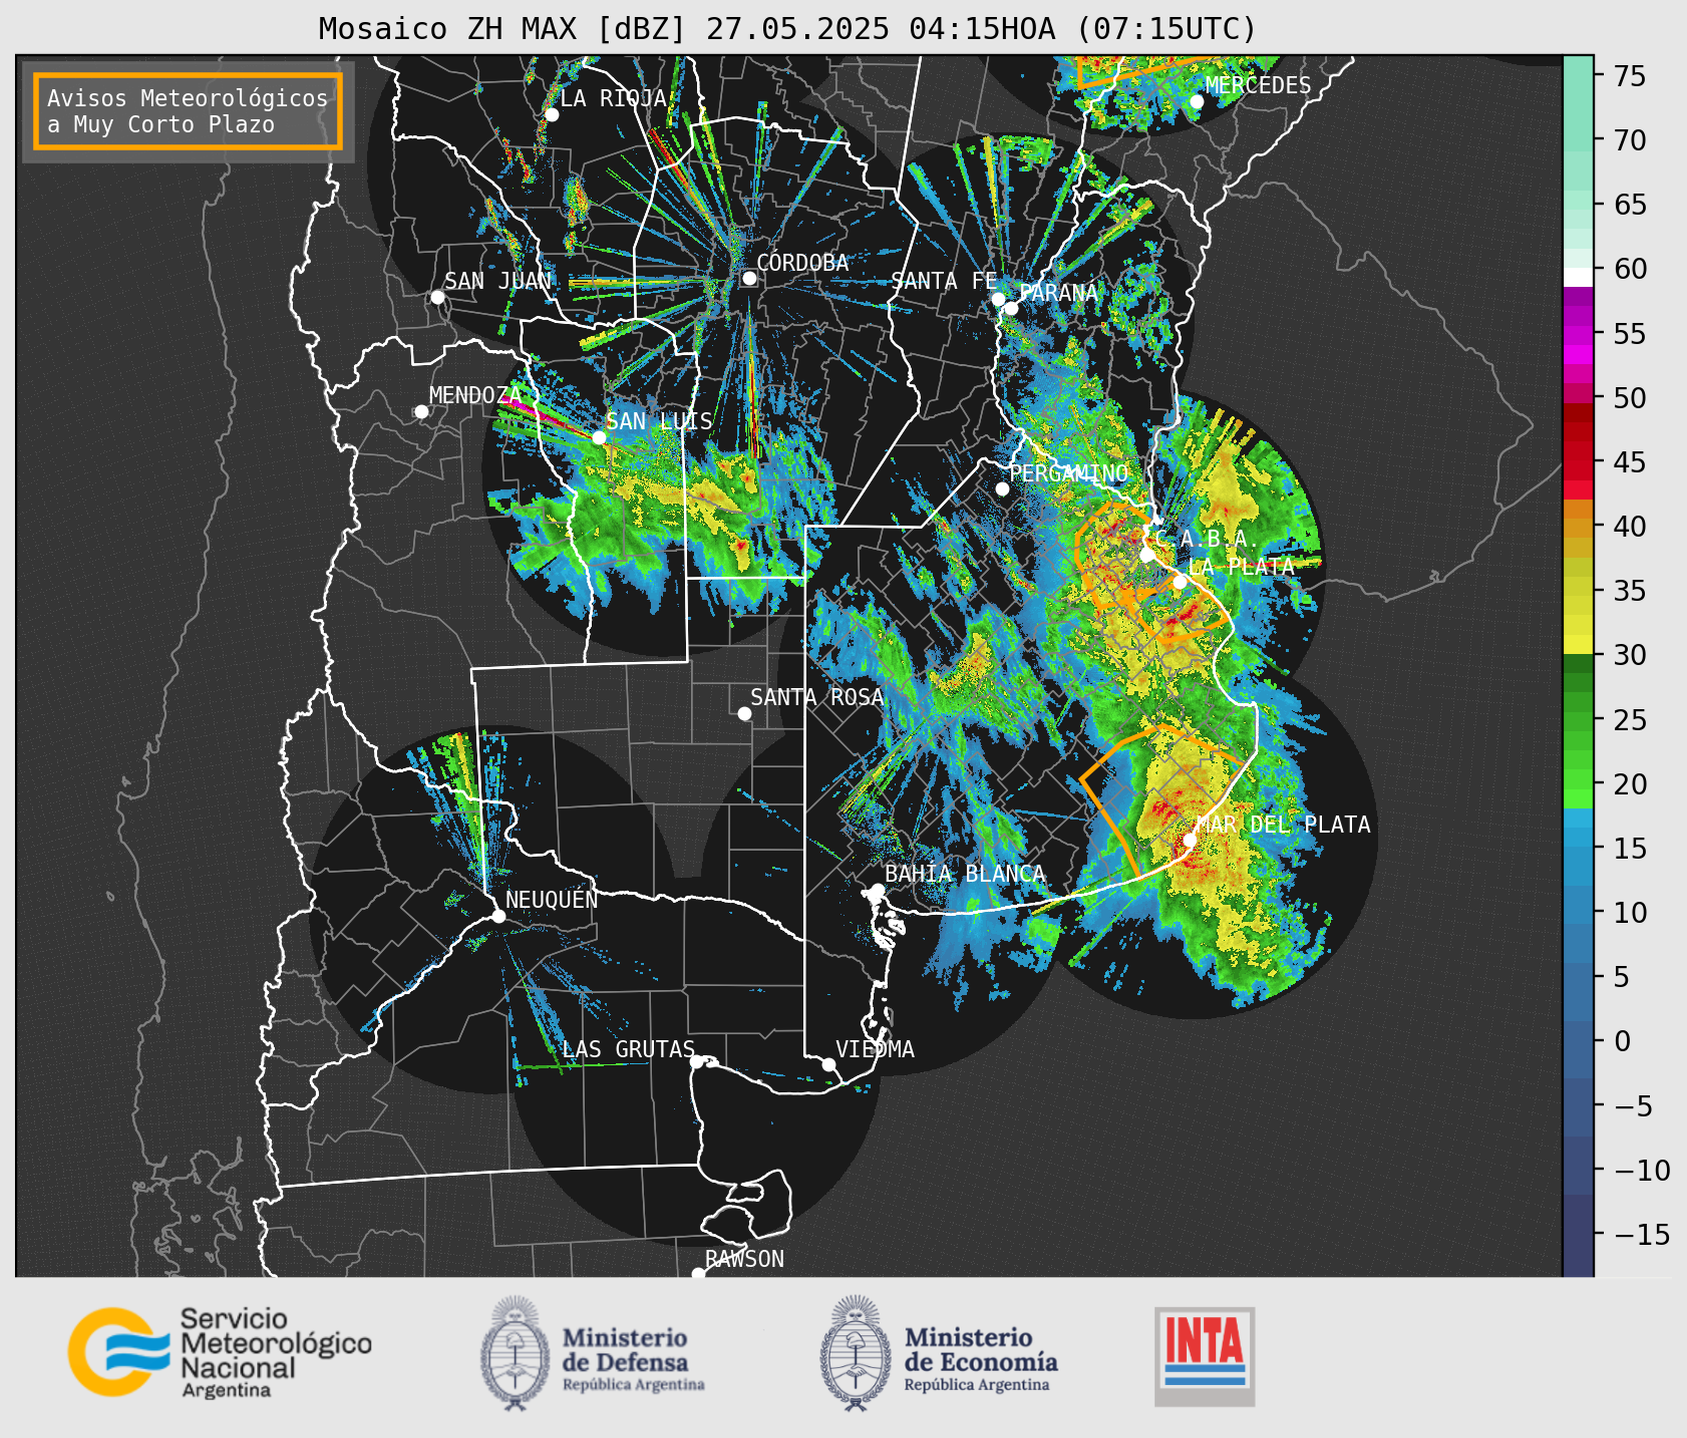1687x1438 pixels.
Task: Click the MENDOZA city label
Action: click(x=475, y=395)
